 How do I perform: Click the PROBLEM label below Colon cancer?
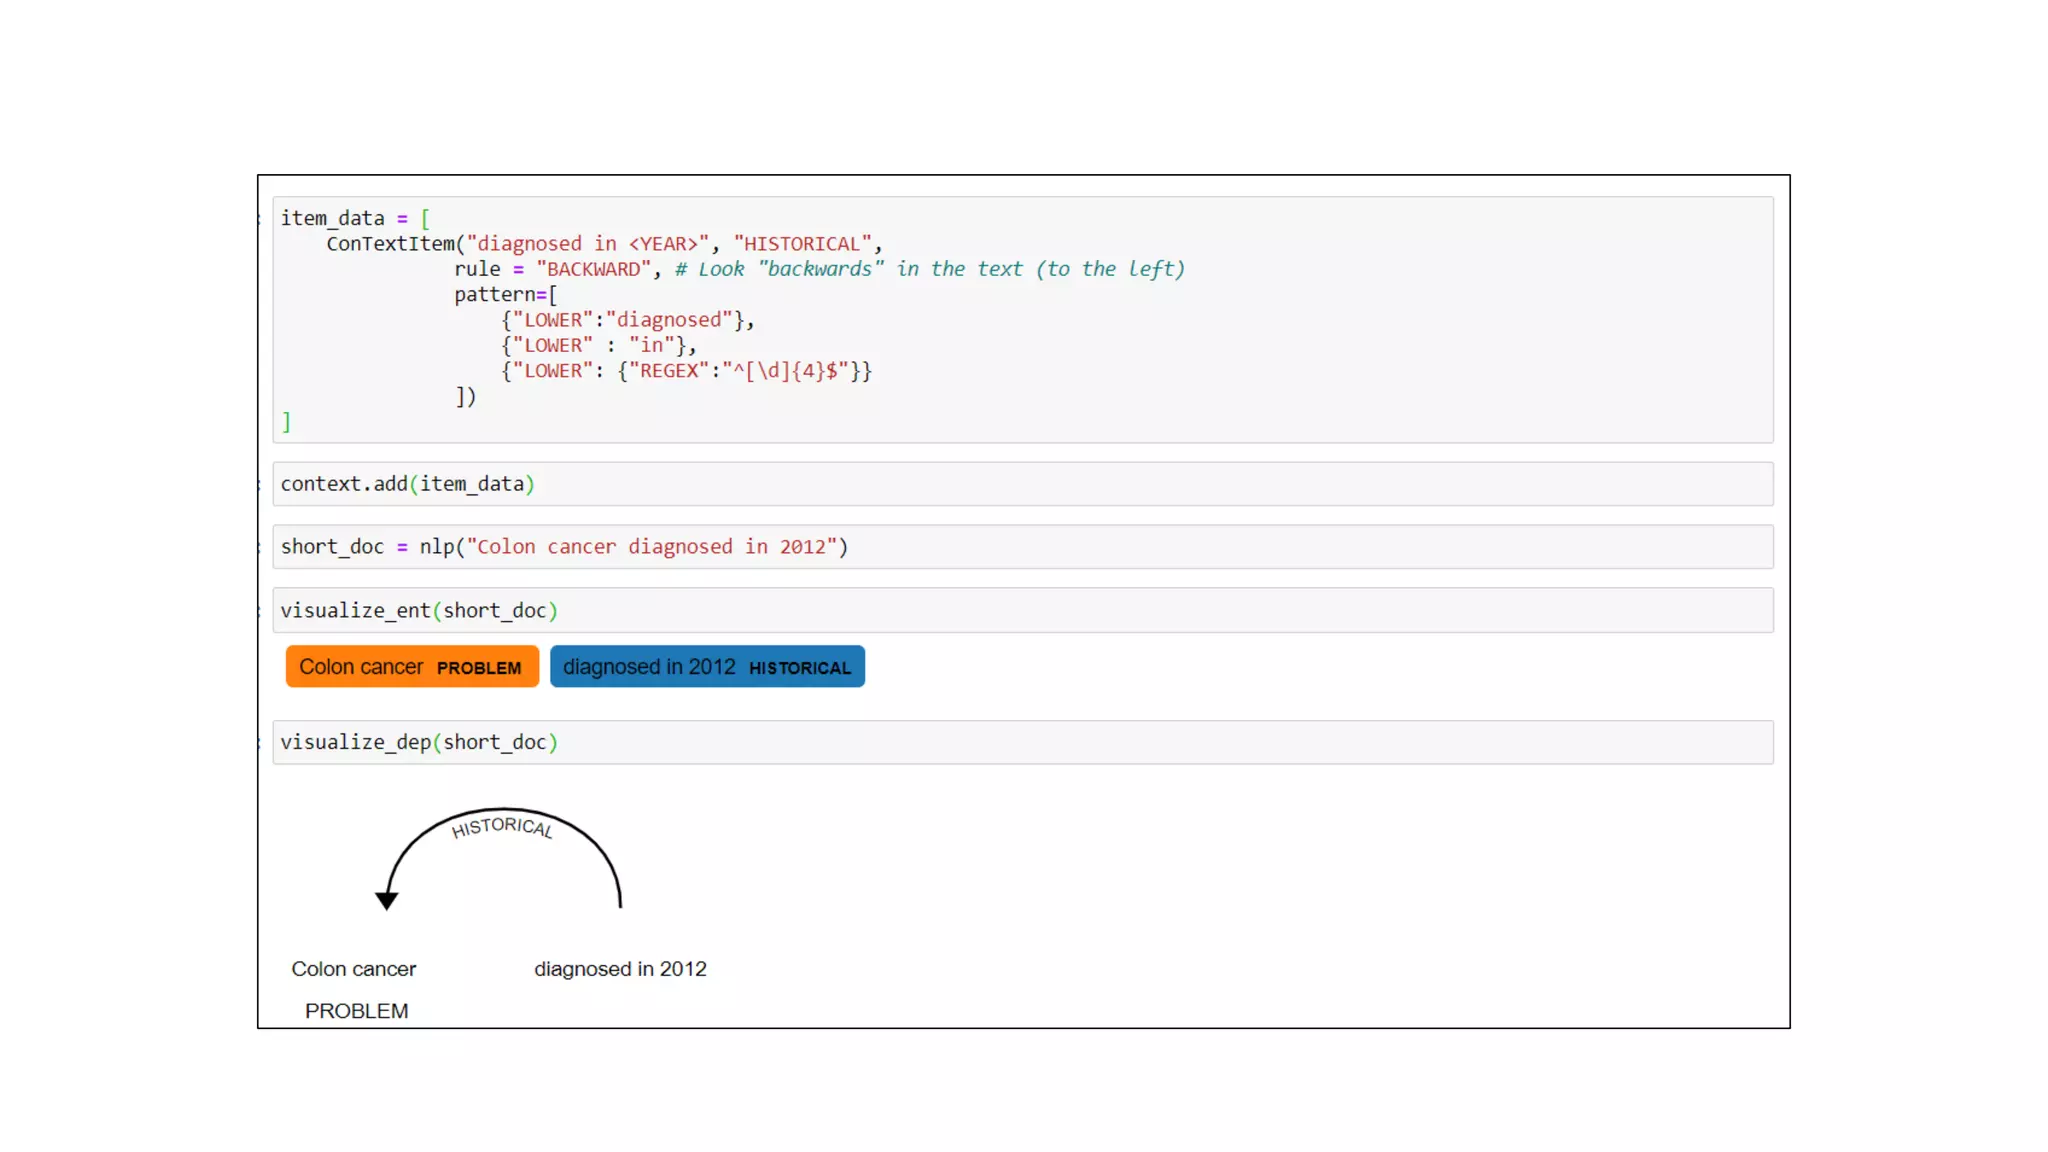[x=356, y=1011]
